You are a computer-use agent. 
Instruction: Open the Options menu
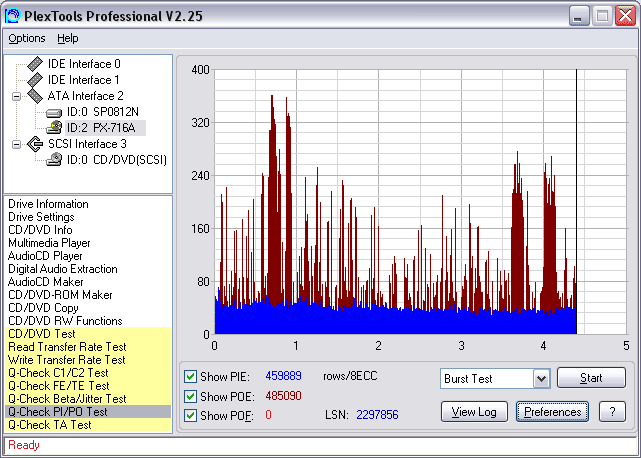(27, 38)
